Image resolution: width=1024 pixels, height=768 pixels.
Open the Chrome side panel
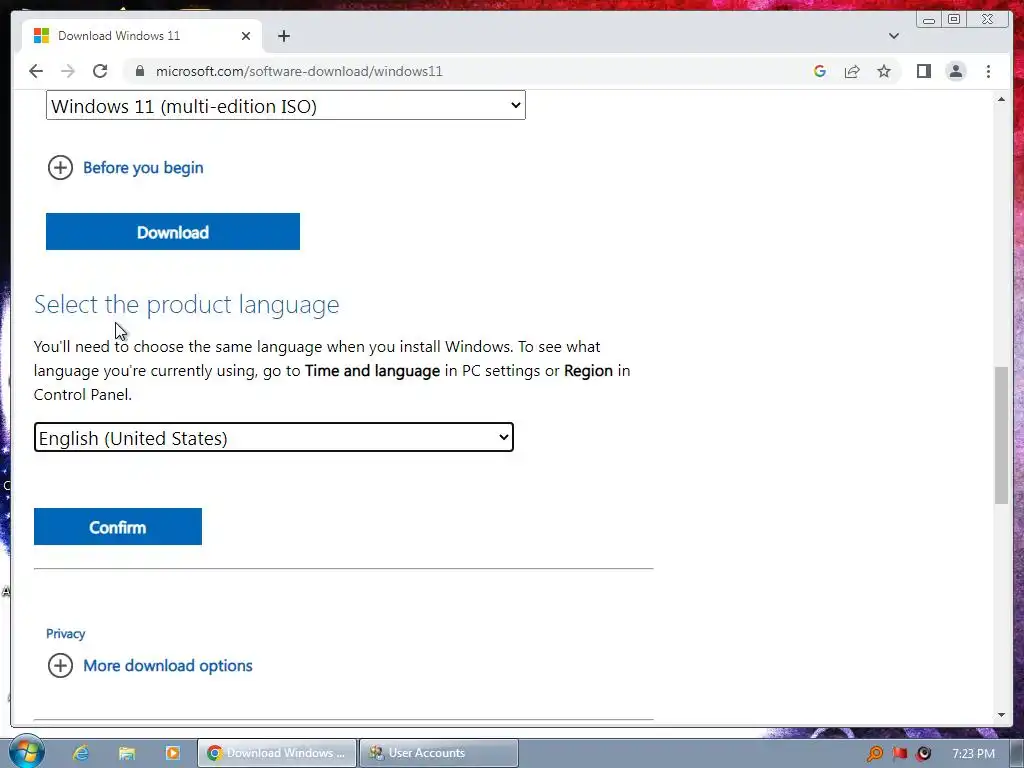[923, 71]
